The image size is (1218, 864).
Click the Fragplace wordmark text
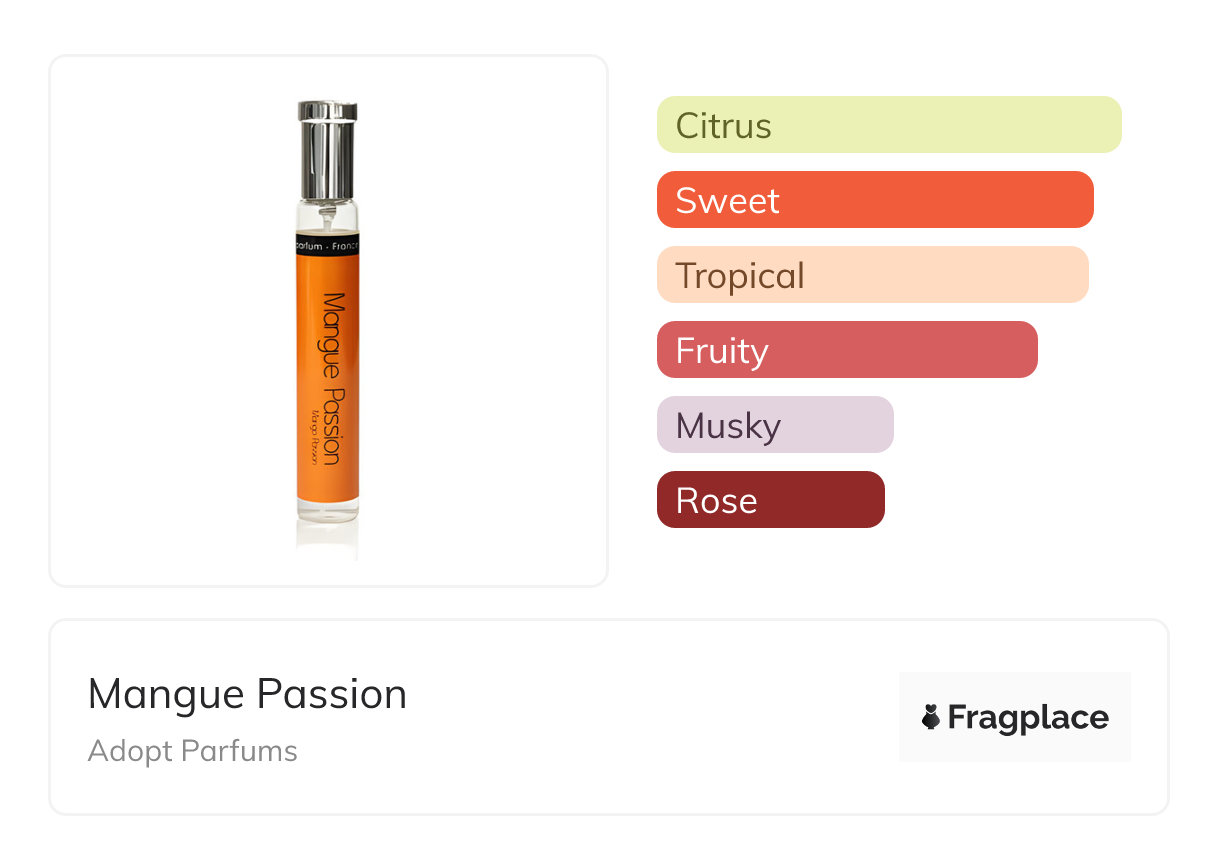(1028, 718)
